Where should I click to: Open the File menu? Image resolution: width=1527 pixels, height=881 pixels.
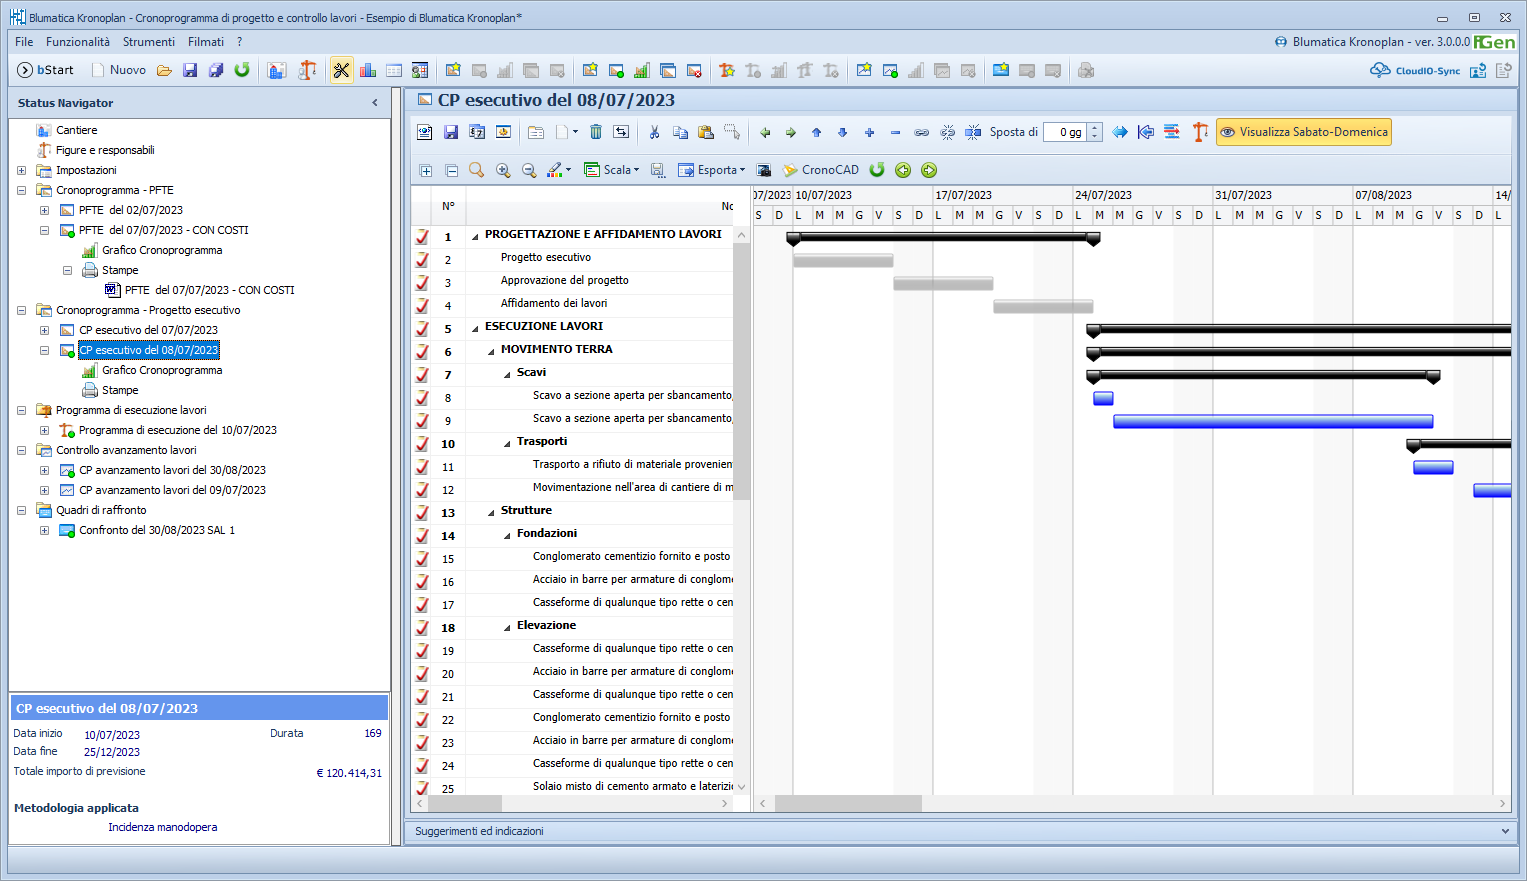pyautogui.click(x=24, y=42)
